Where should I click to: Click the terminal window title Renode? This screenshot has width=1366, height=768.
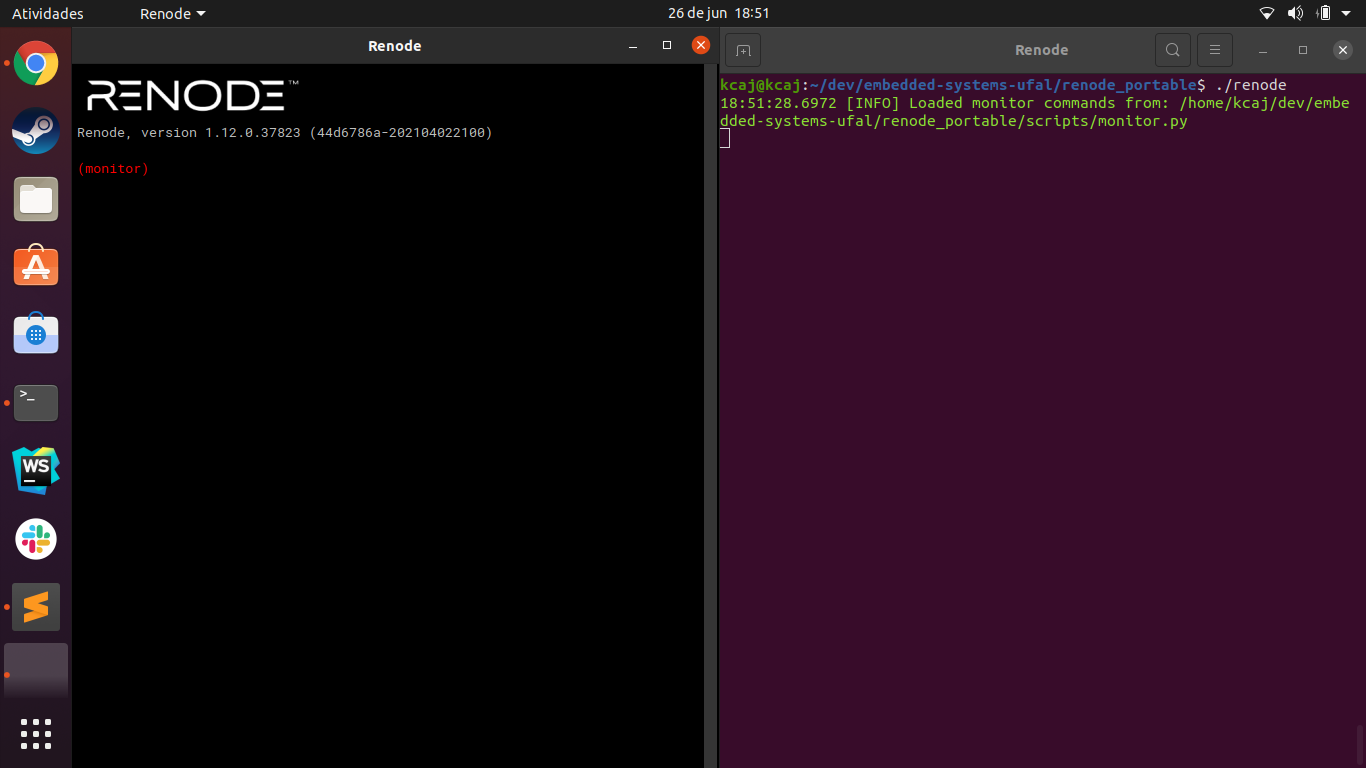coord(1041,50)
